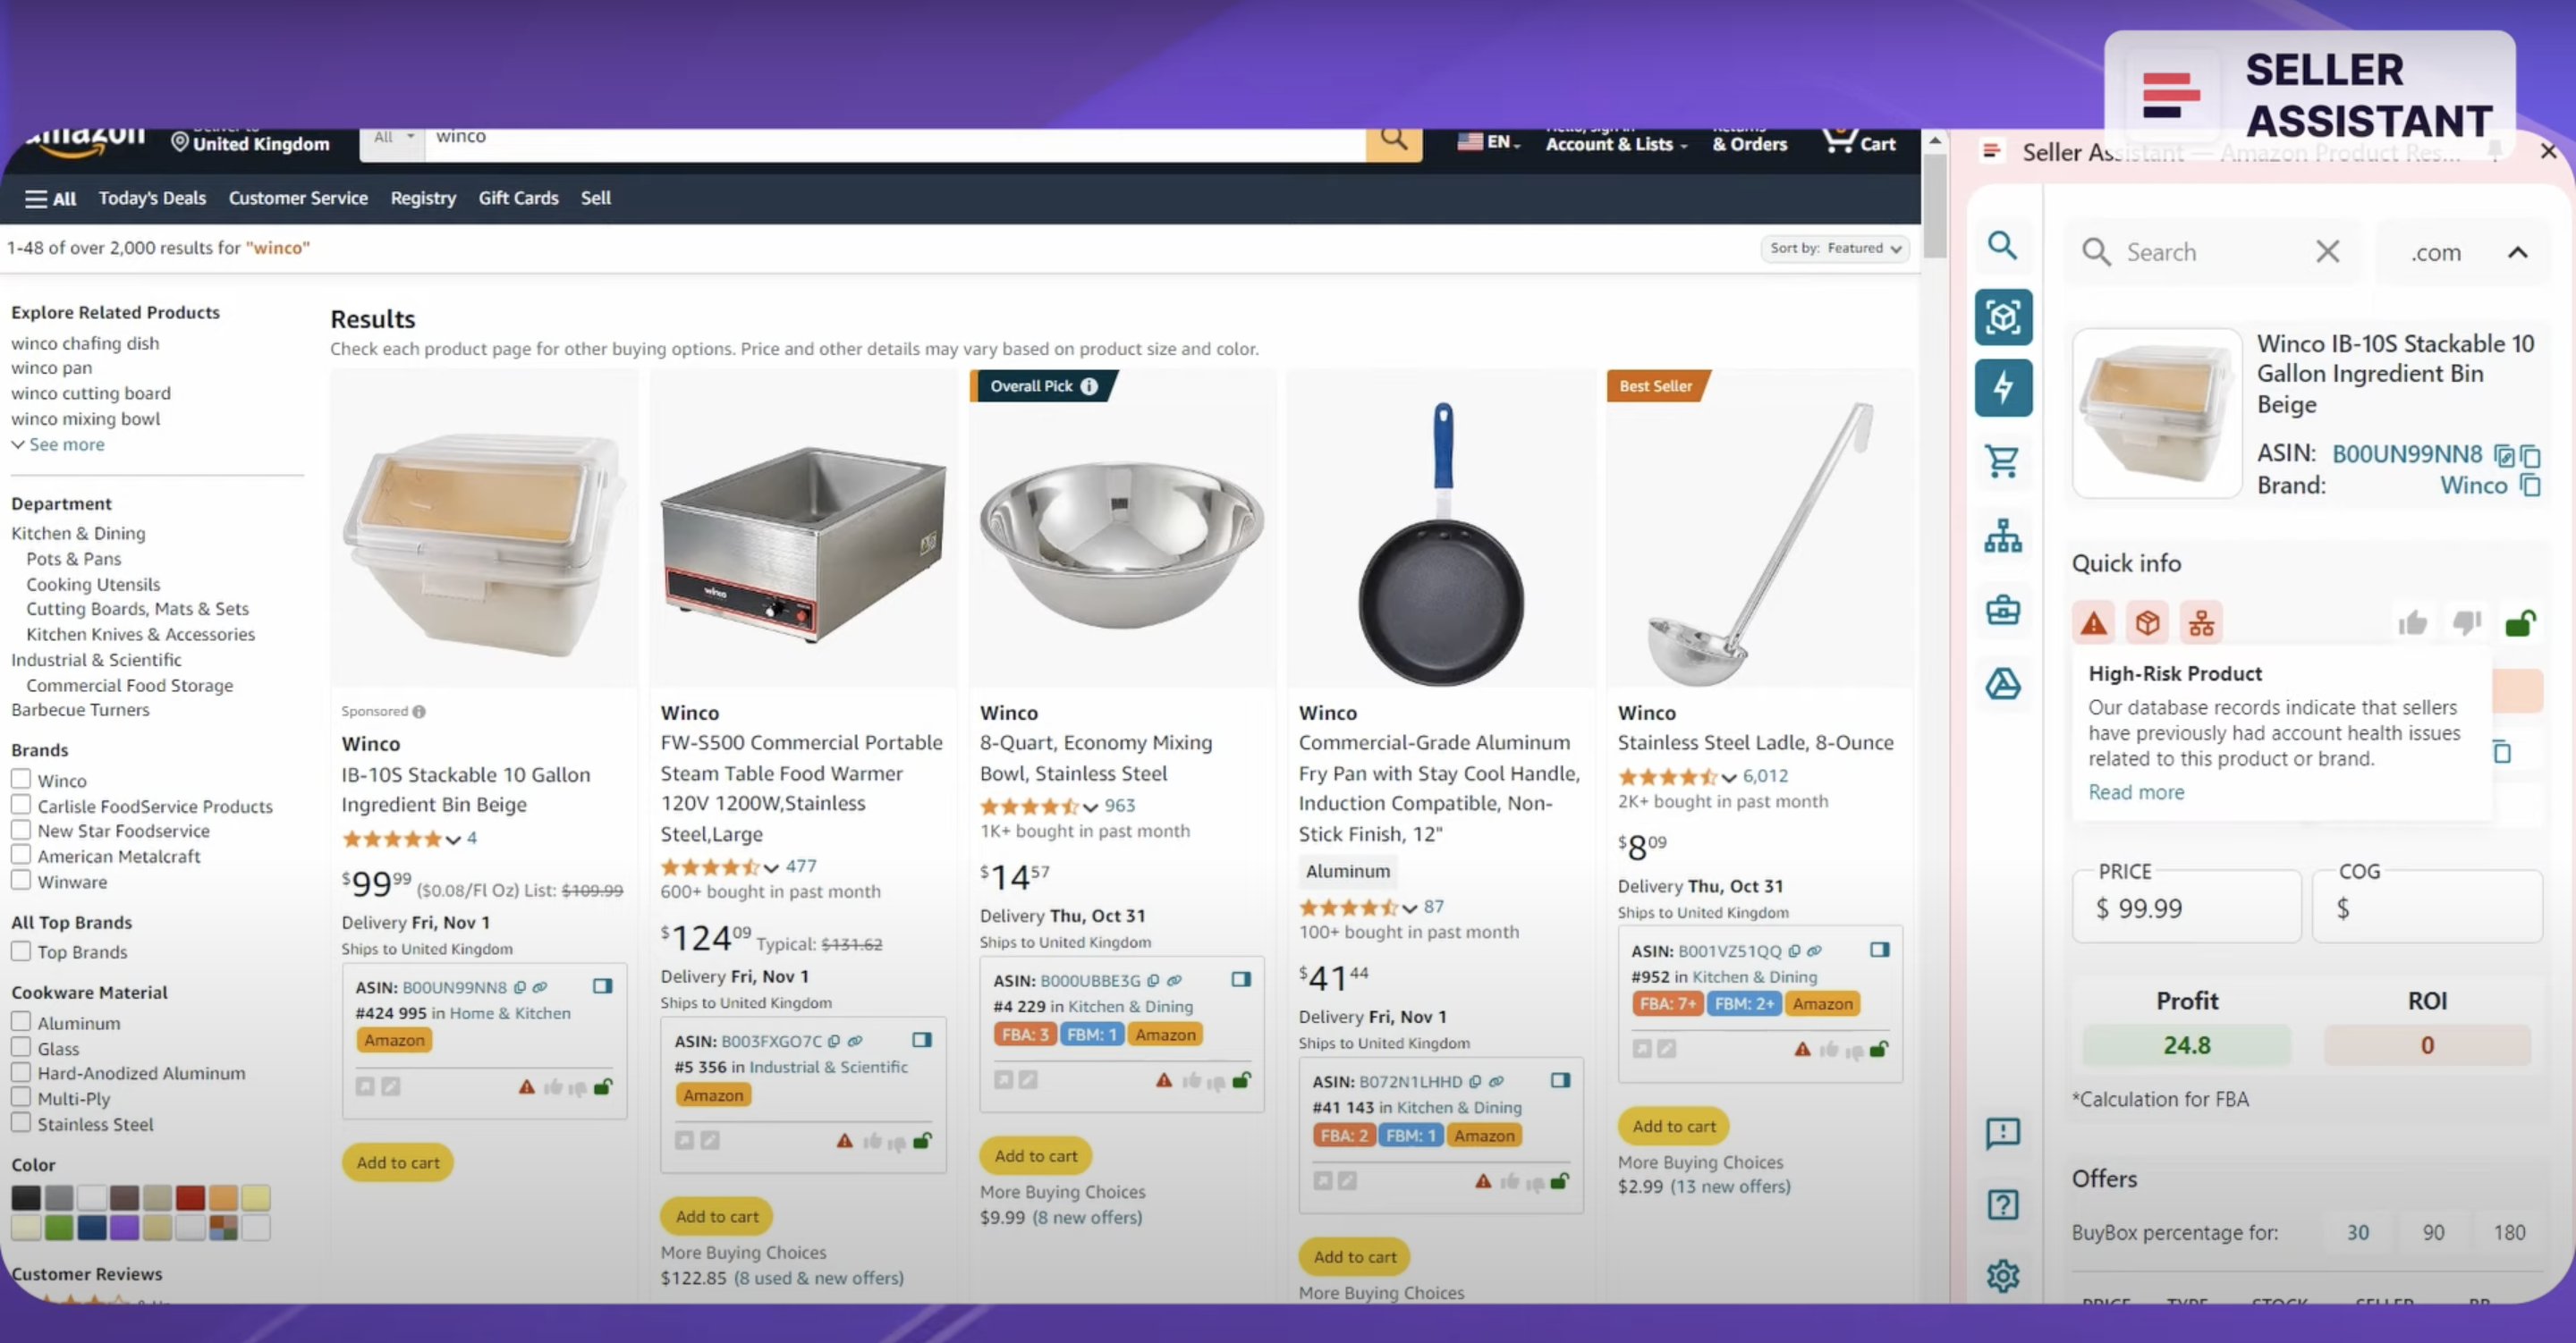This screenshot has width=2576, height=1343.
Task: Click the thumbs up icon in Quick info
Action: (2413, 623)
